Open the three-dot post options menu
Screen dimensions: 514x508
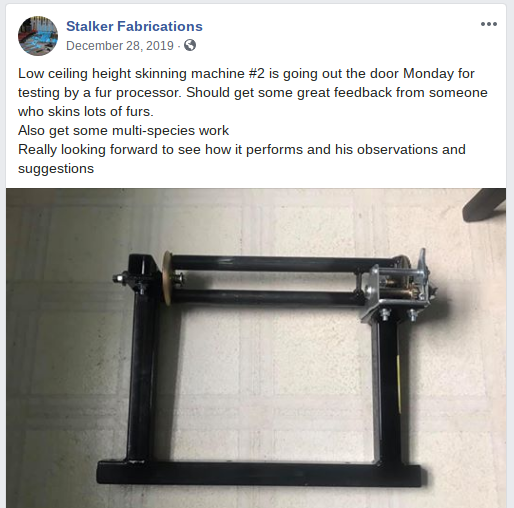tap(489, 24)
